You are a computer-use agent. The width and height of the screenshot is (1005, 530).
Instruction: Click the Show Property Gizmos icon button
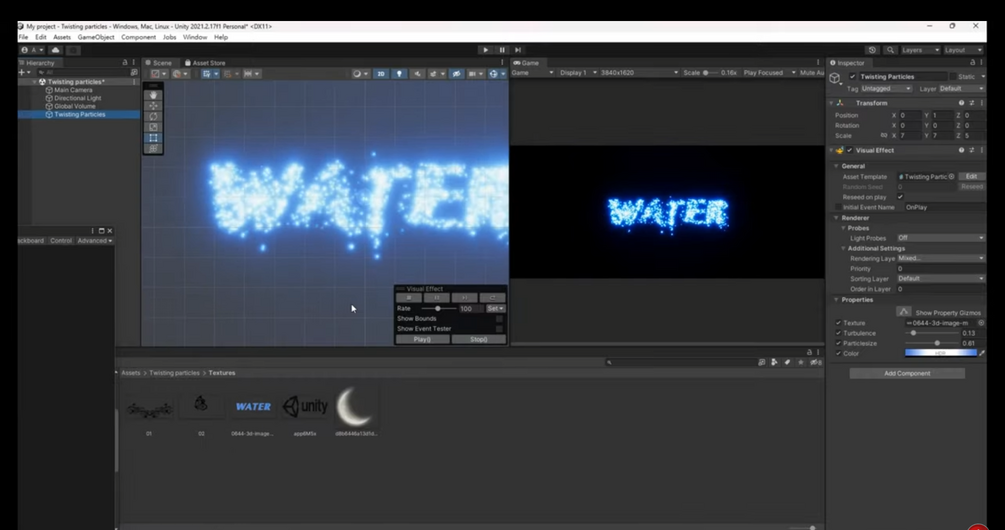pos(904,312)
